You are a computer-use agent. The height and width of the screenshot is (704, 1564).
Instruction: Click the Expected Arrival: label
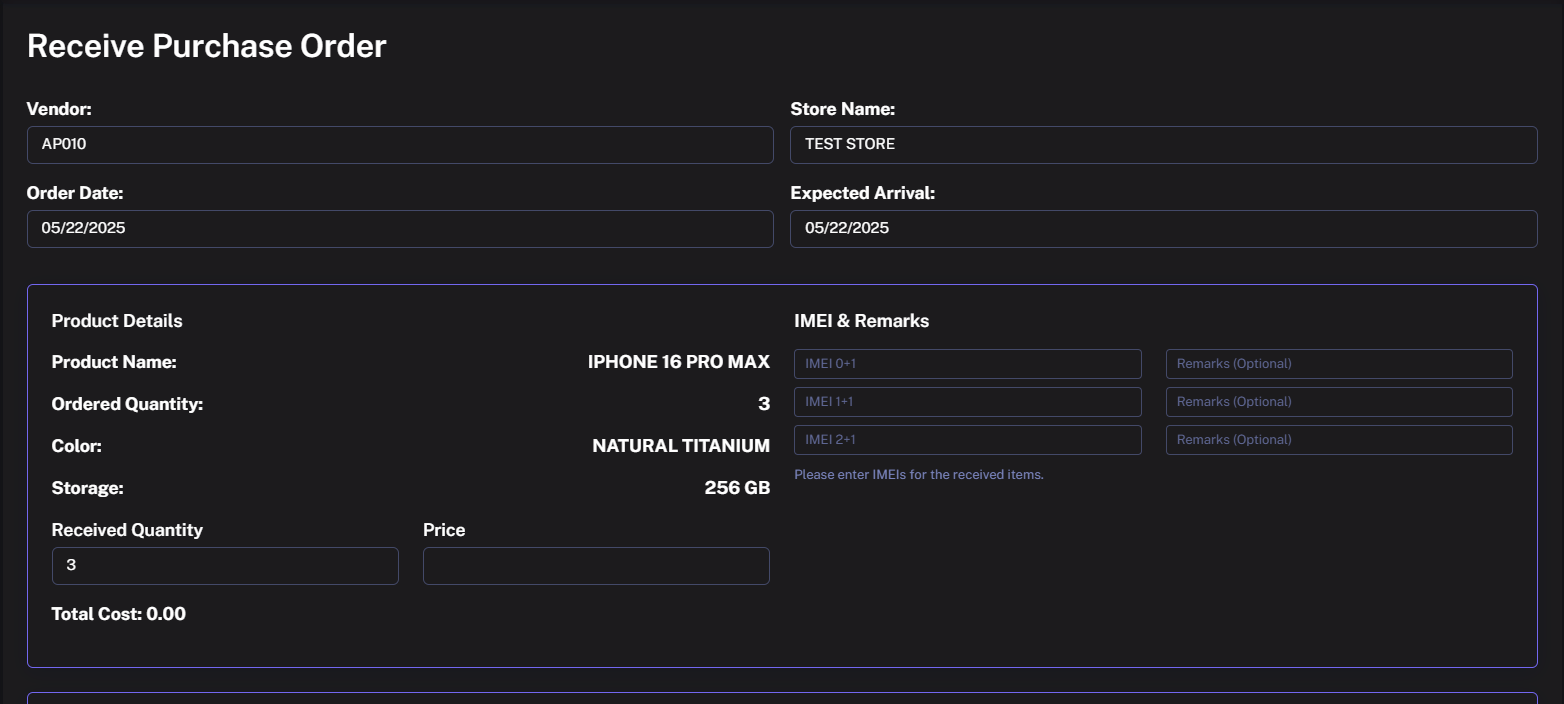[862, 193]
